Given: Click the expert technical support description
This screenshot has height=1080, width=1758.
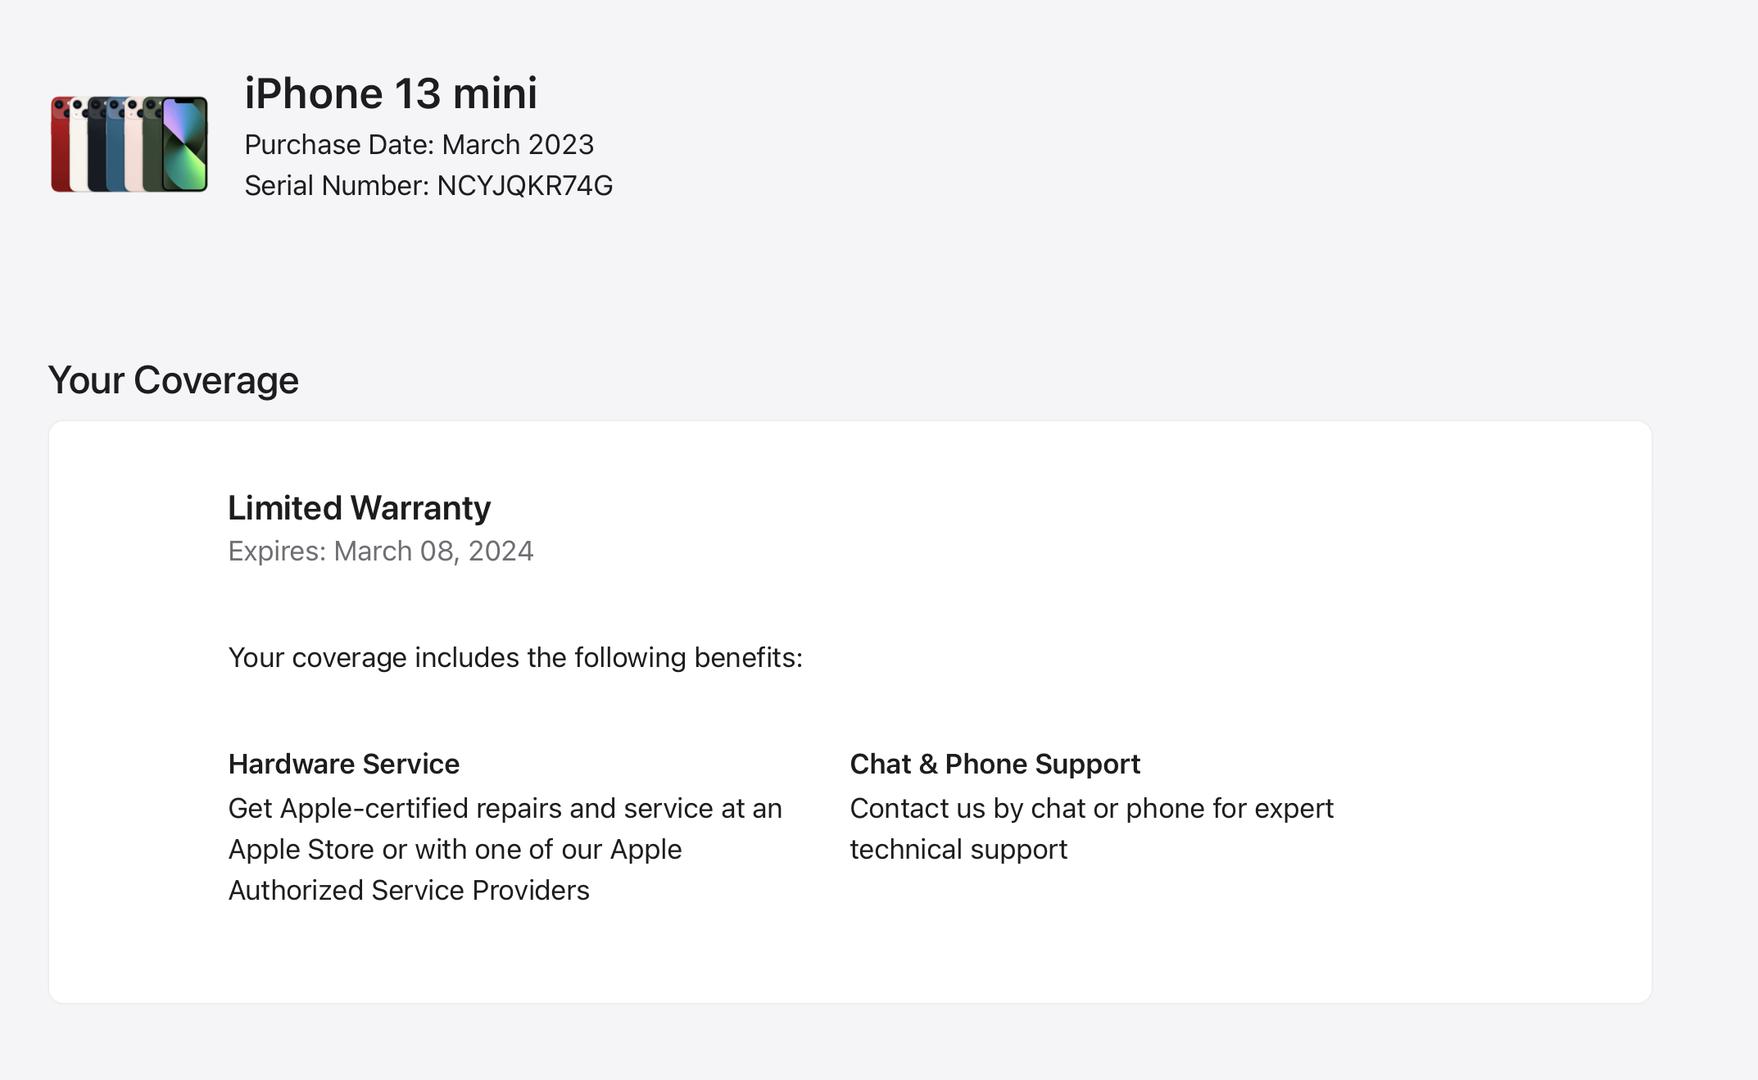Looking at the screenshot, I should click(1092, 828).
